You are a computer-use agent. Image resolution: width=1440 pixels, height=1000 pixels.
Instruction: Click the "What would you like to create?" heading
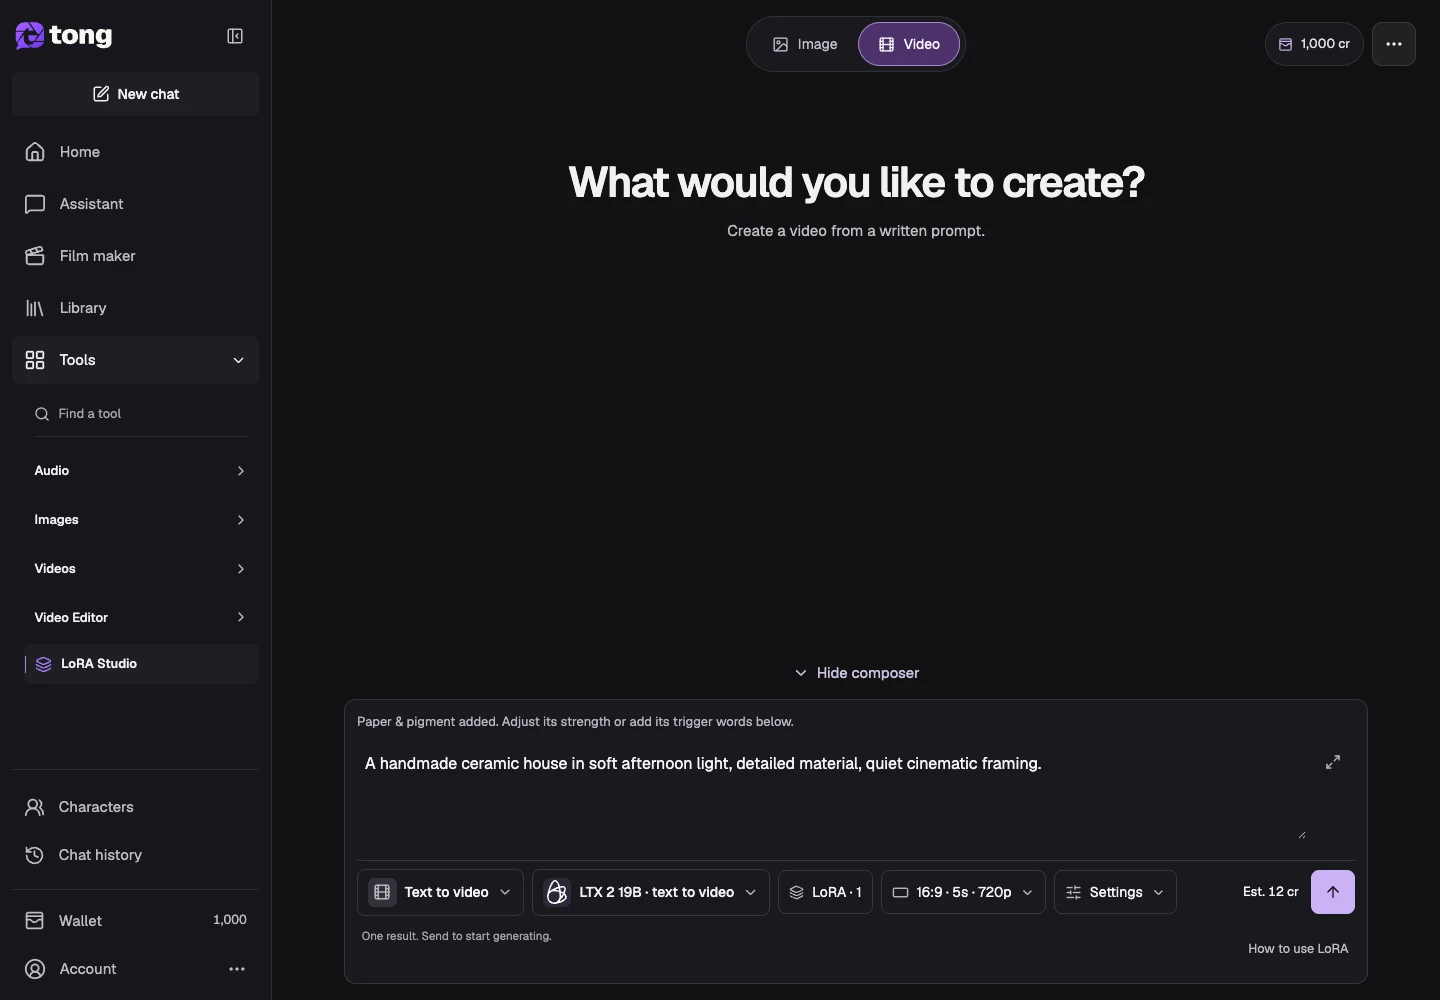click(x=856, y=182)
